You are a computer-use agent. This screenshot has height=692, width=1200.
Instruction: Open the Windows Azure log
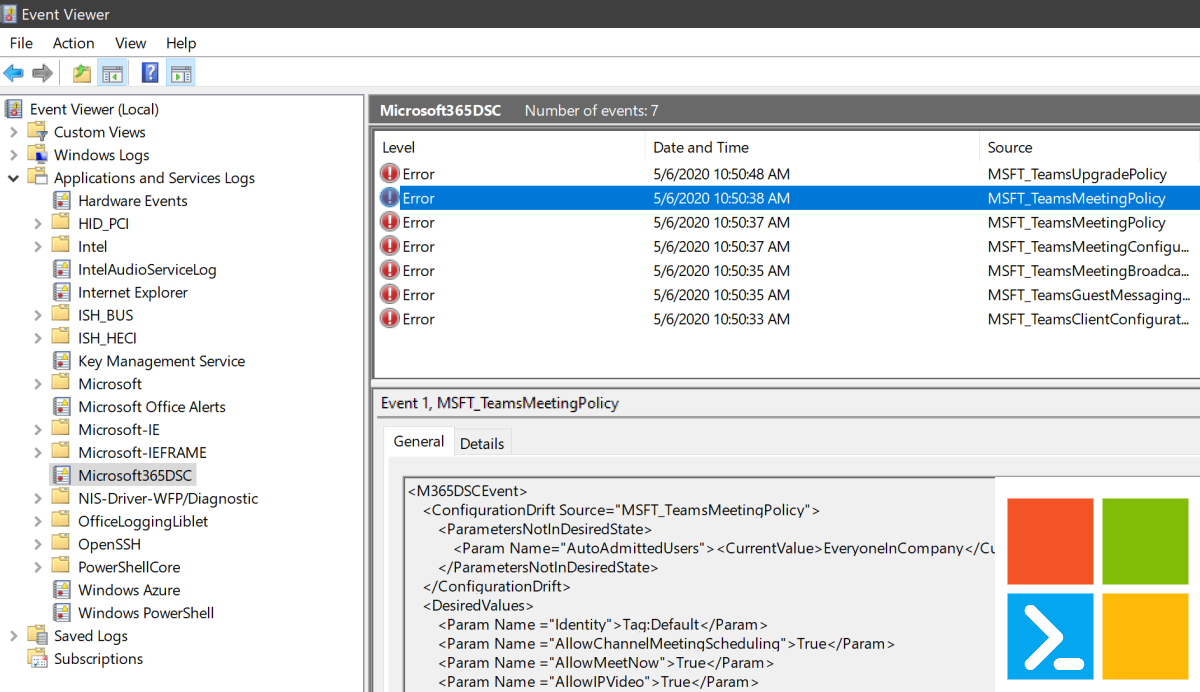click(x=129, y=590)
